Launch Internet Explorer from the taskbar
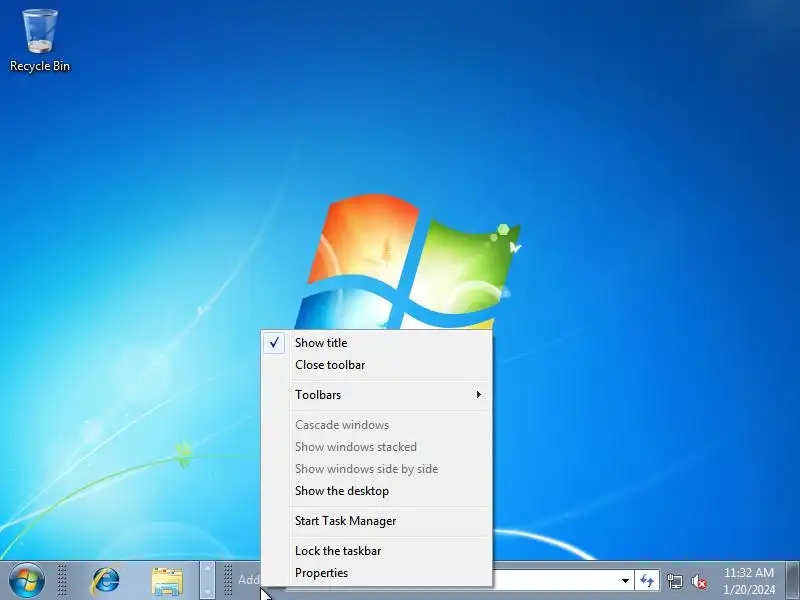Screen dimensions: 800x600 [x=106, y=581]
